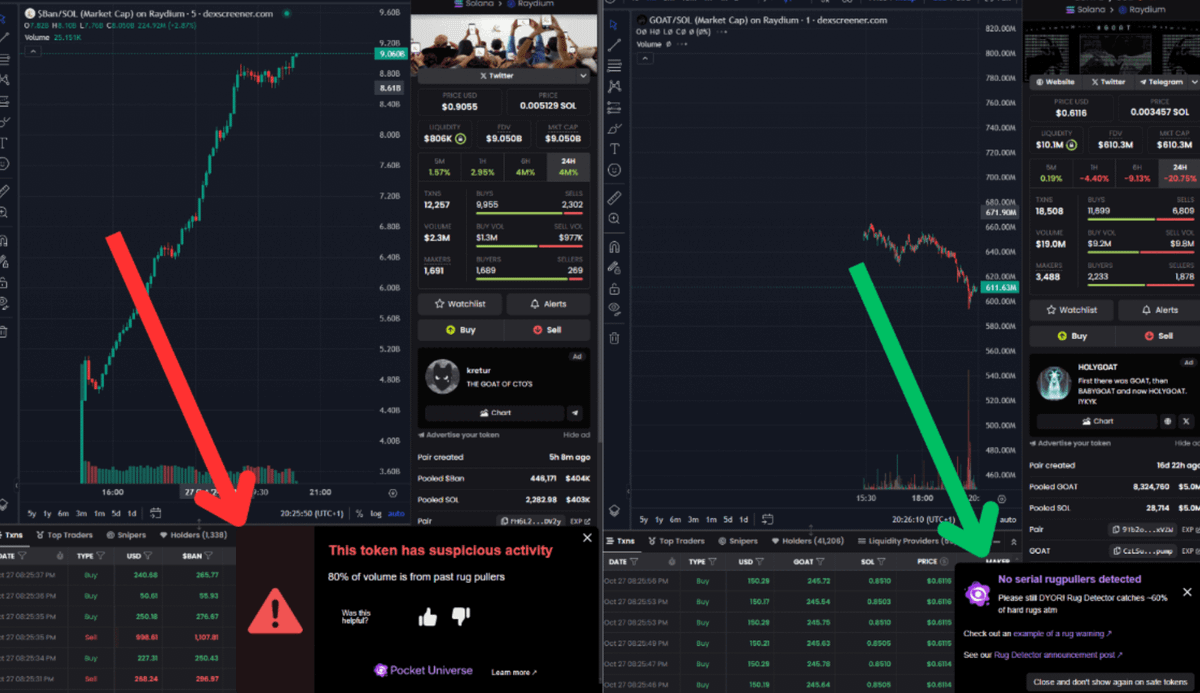This screenshot has width=1200, height=693.
Task: Toggle auto scale on $Ban chart
Action: tap(396, 513)
